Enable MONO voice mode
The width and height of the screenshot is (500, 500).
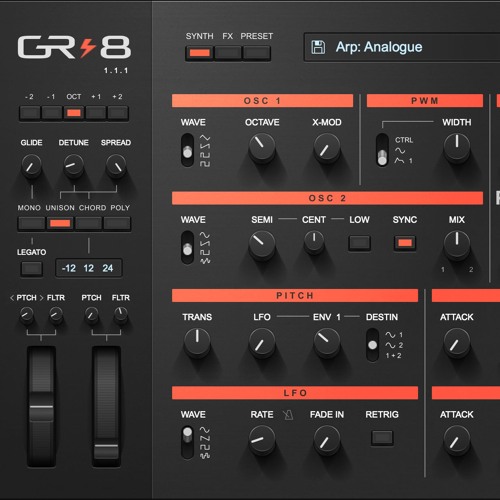point(31,223)
